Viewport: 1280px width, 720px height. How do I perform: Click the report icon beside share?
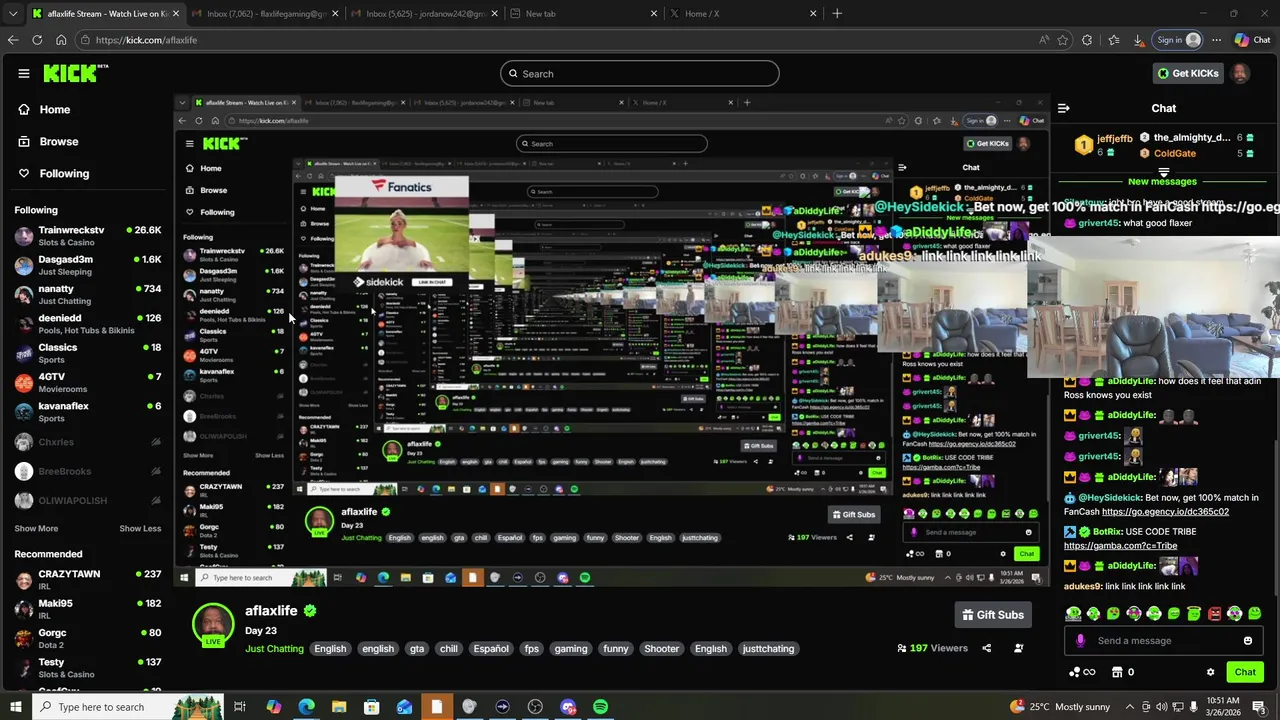[x=1018, y=648]
